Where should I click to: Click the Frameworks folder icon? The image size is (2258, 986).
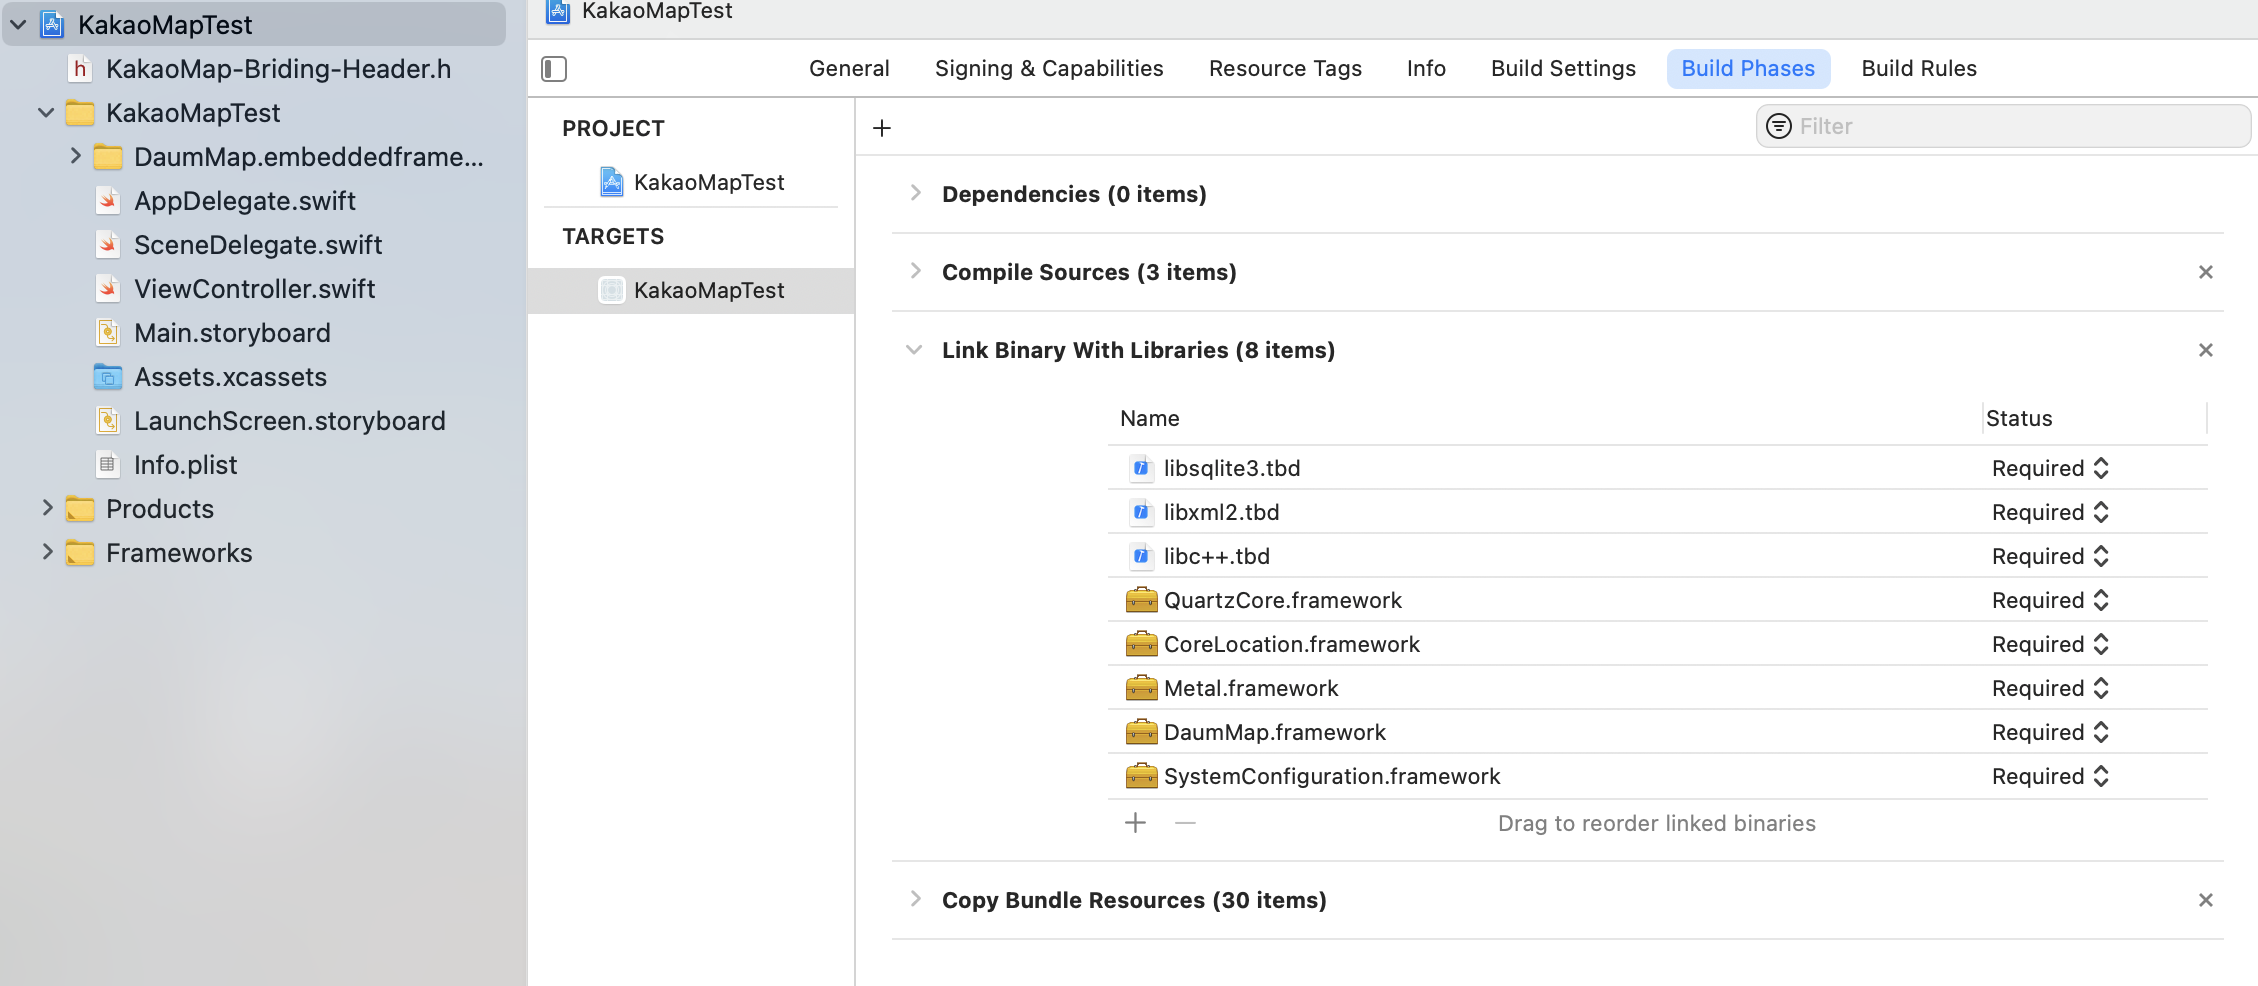coord(80,553)
